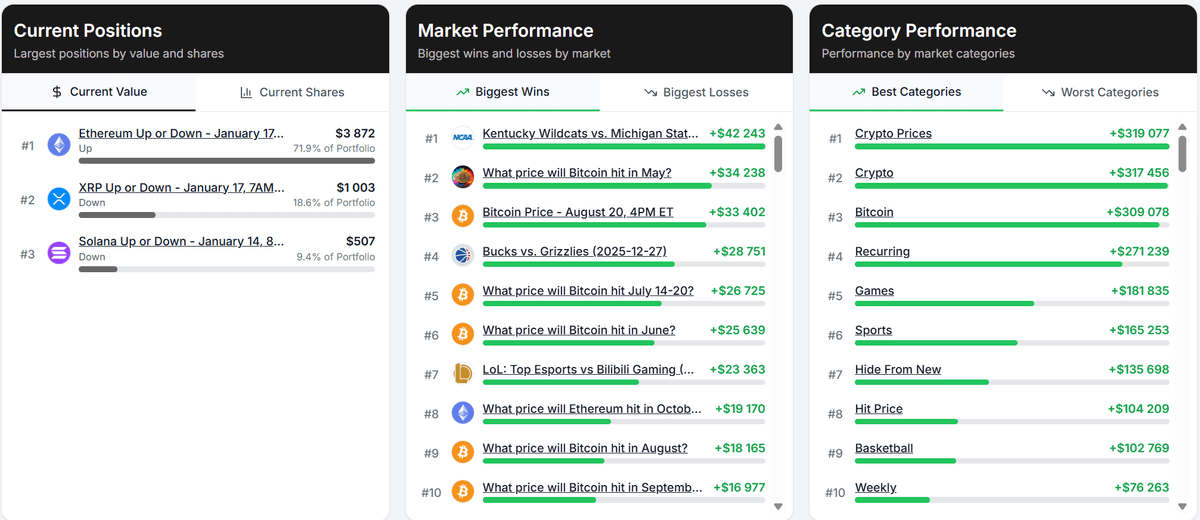The width and height of the screenshot is (1200, 520).
Task: Open the Hit Price category
Action: (879, 408)
